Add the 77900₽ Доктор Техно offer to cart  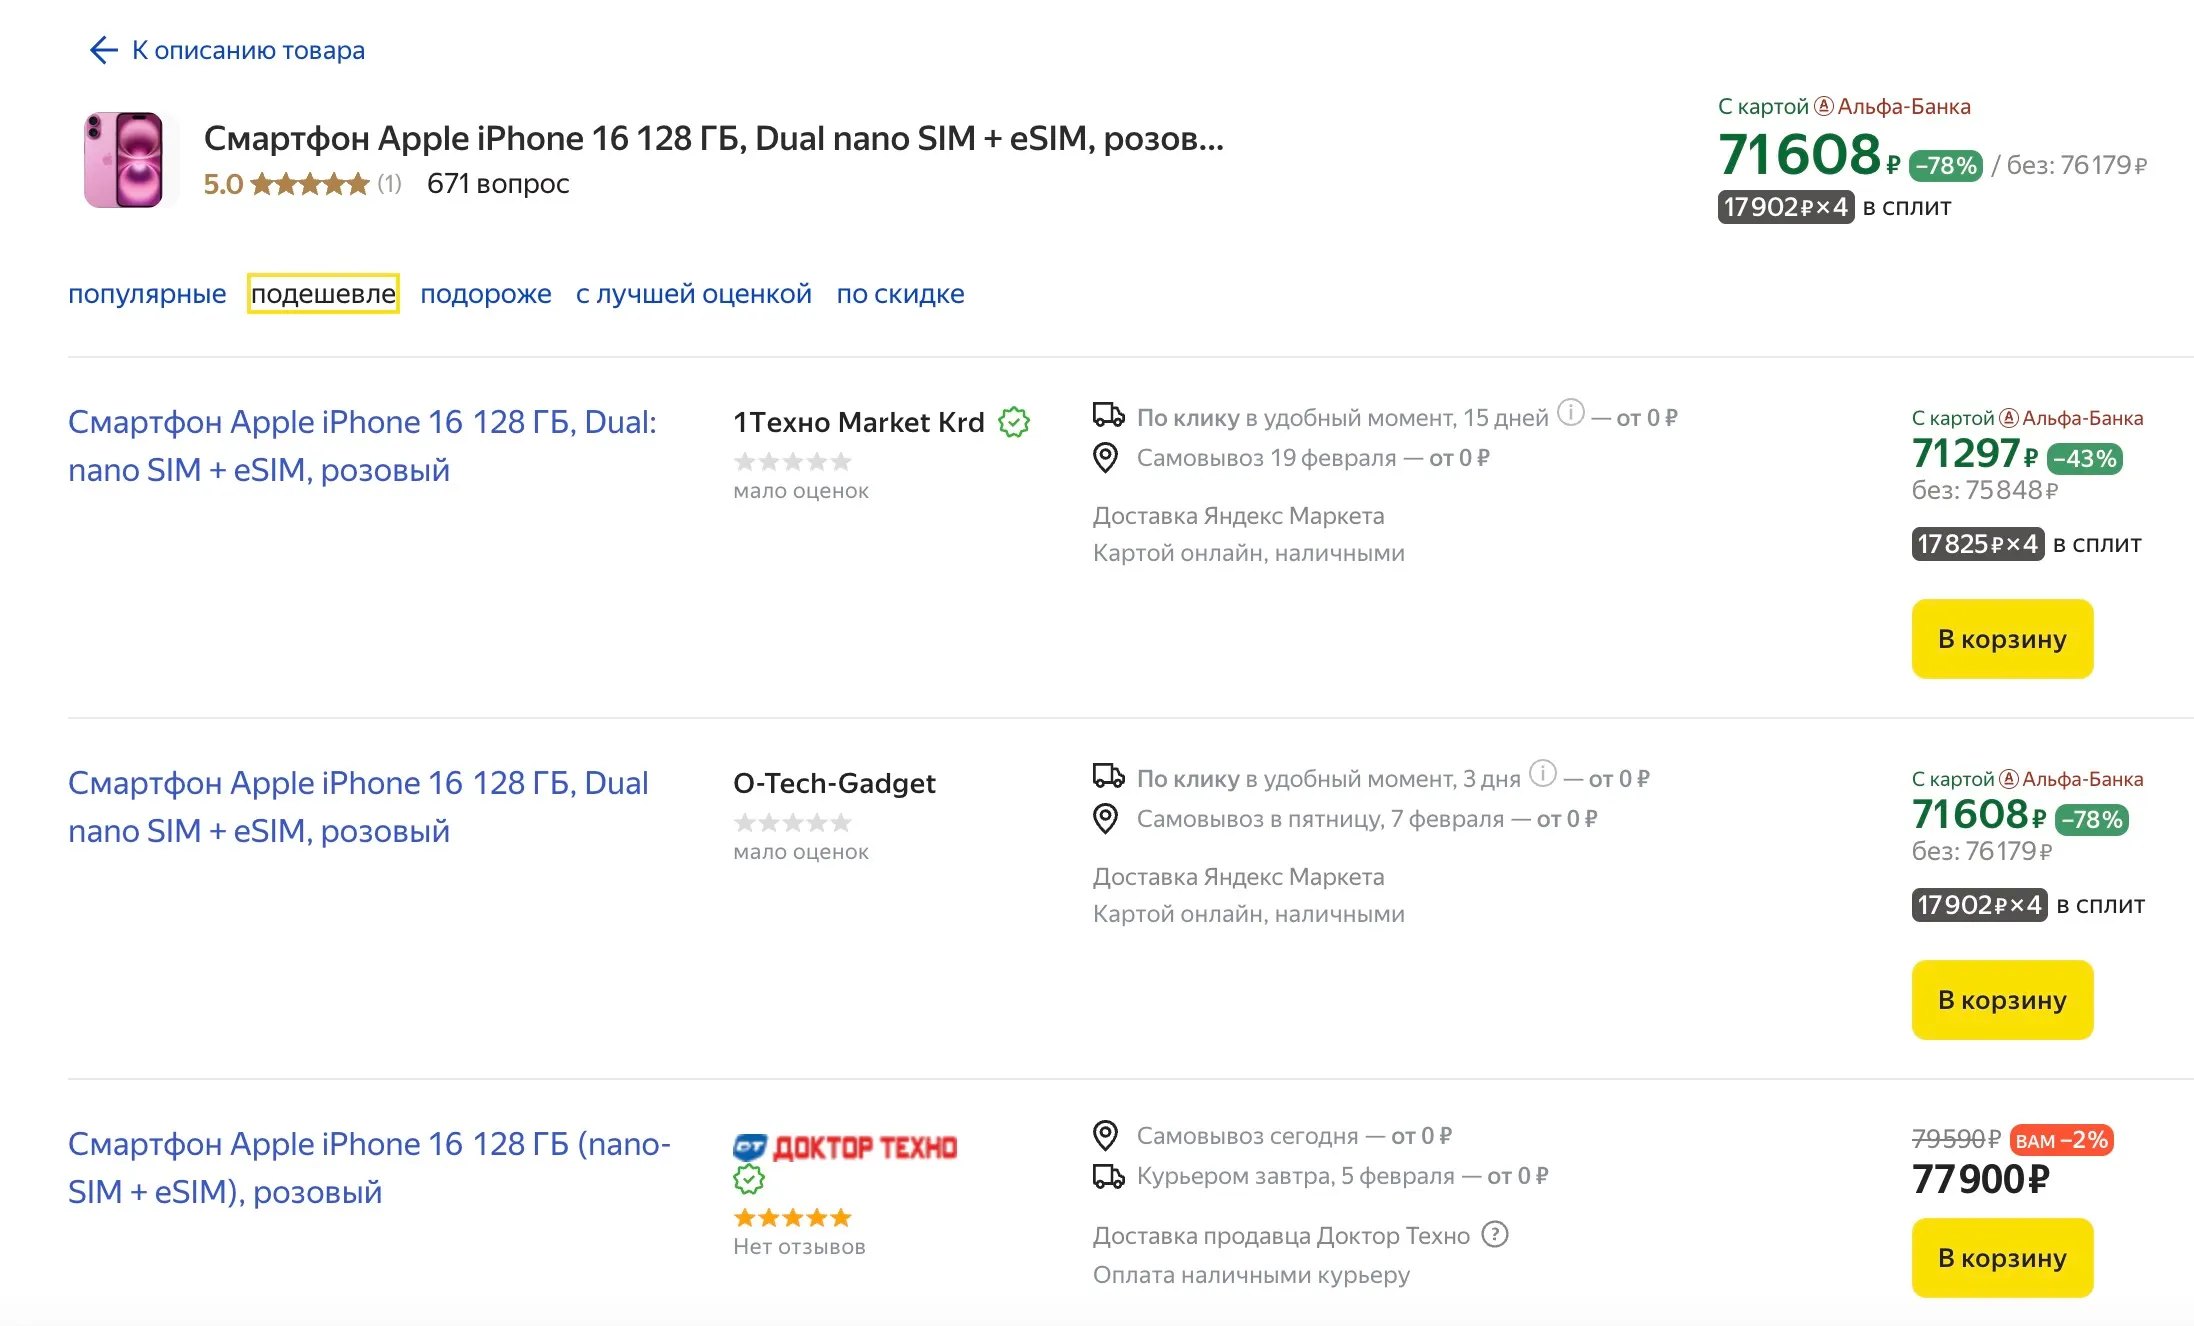(2002, 1258)
